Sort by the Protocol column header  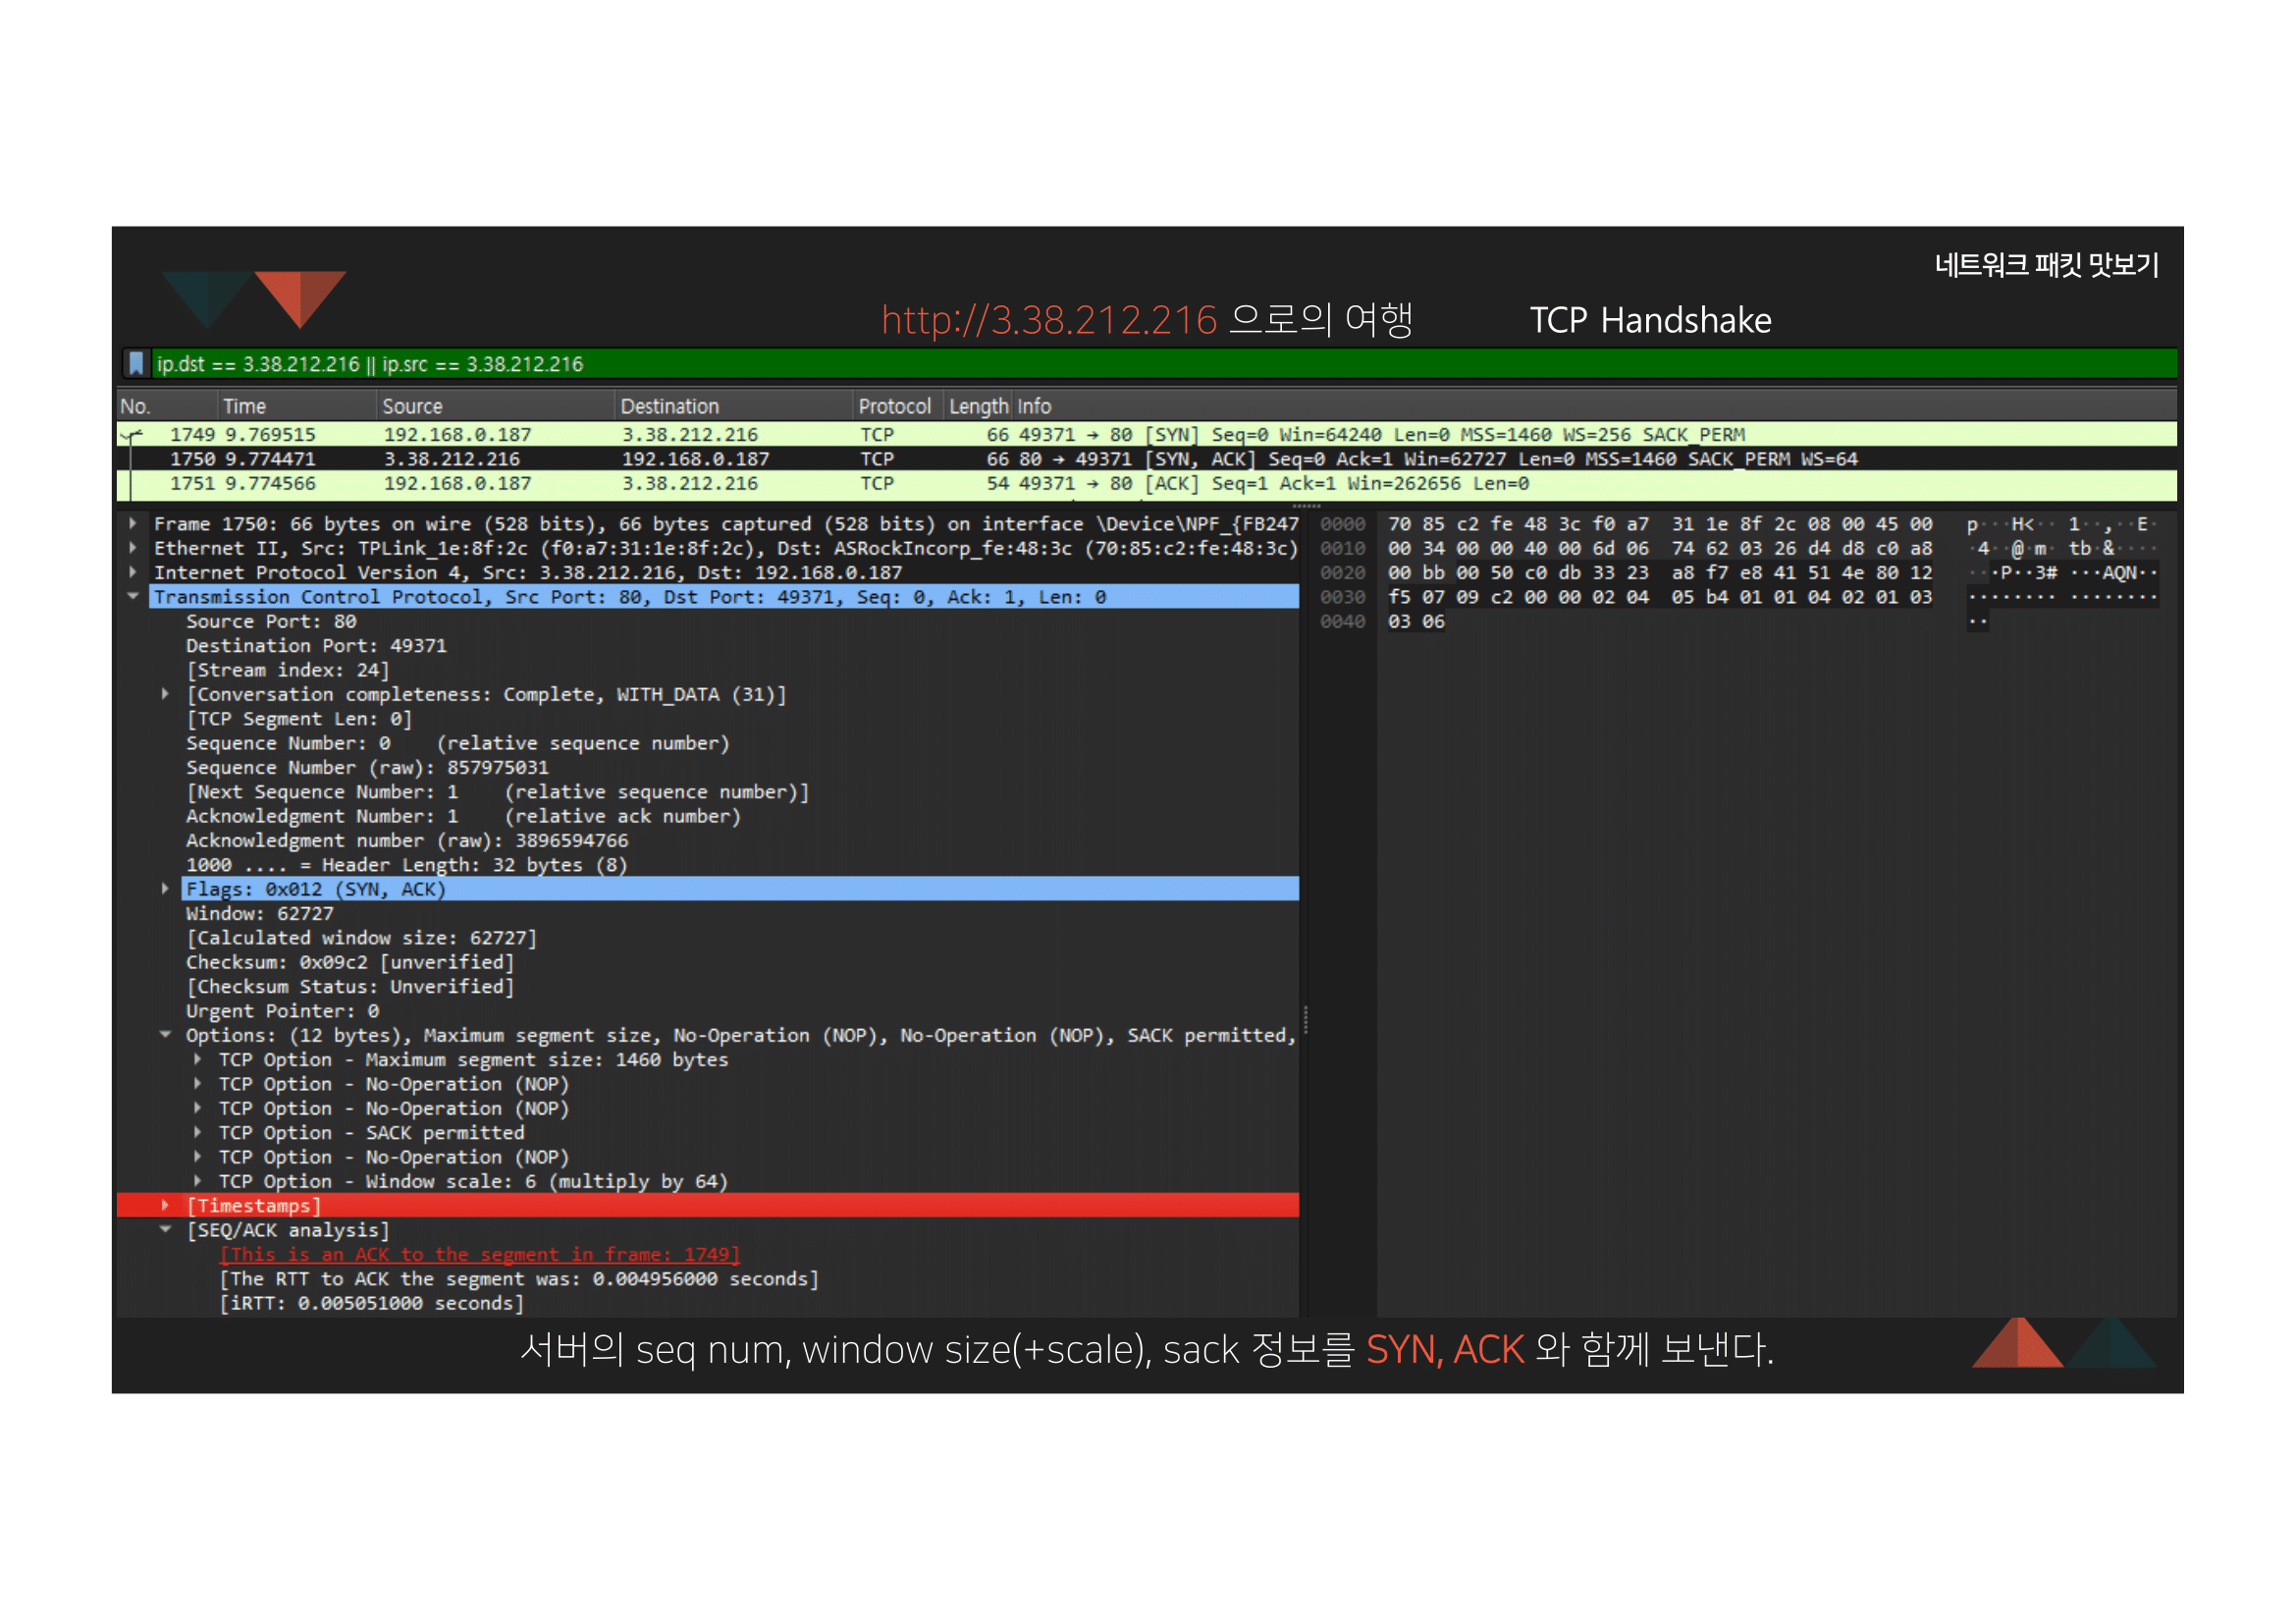coord(894,407)
